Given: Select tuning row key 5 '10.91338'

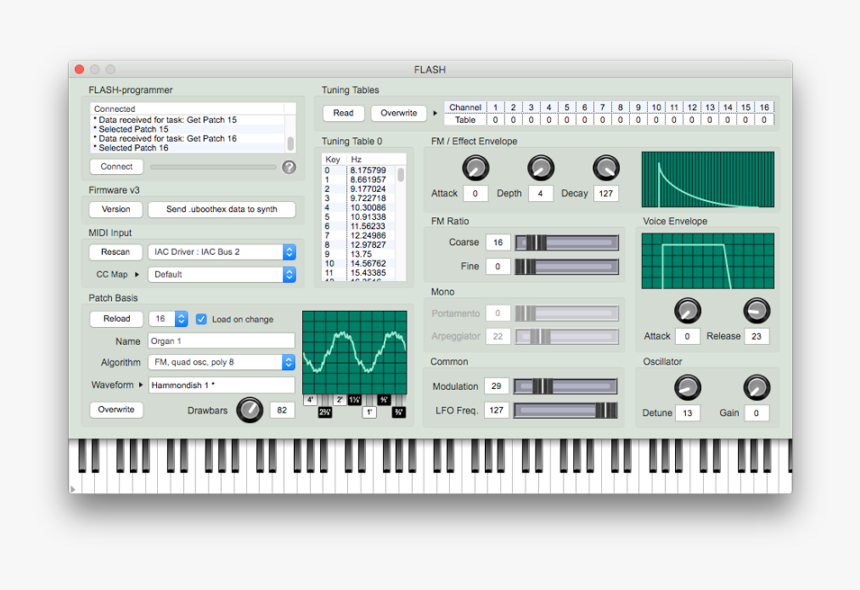Looking at the screenshot, I should (x=359, y=217).
